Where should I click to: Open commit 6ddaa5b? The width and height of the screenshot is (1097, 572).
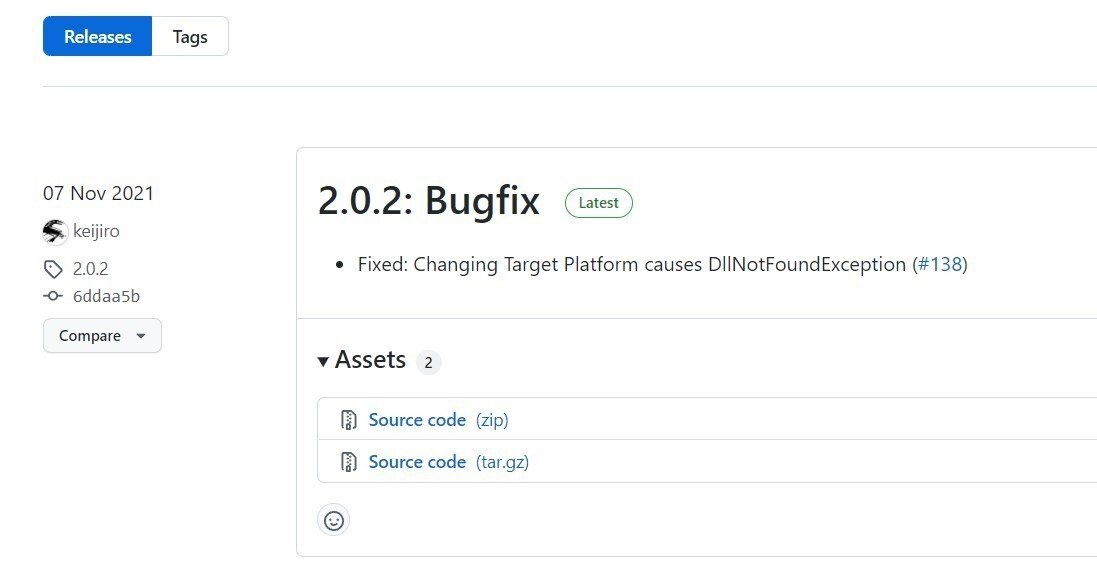point(106,296)
